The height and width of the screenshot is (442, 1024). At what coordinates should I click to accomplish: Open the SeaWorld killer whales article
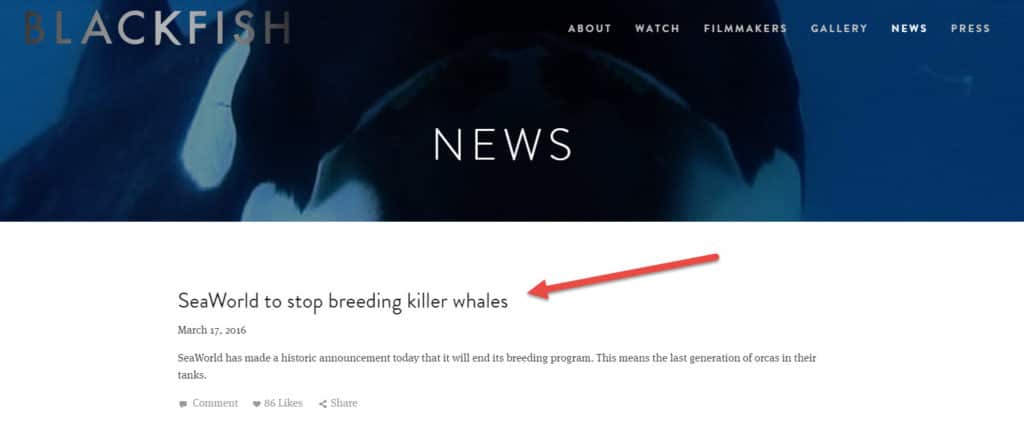342,301
